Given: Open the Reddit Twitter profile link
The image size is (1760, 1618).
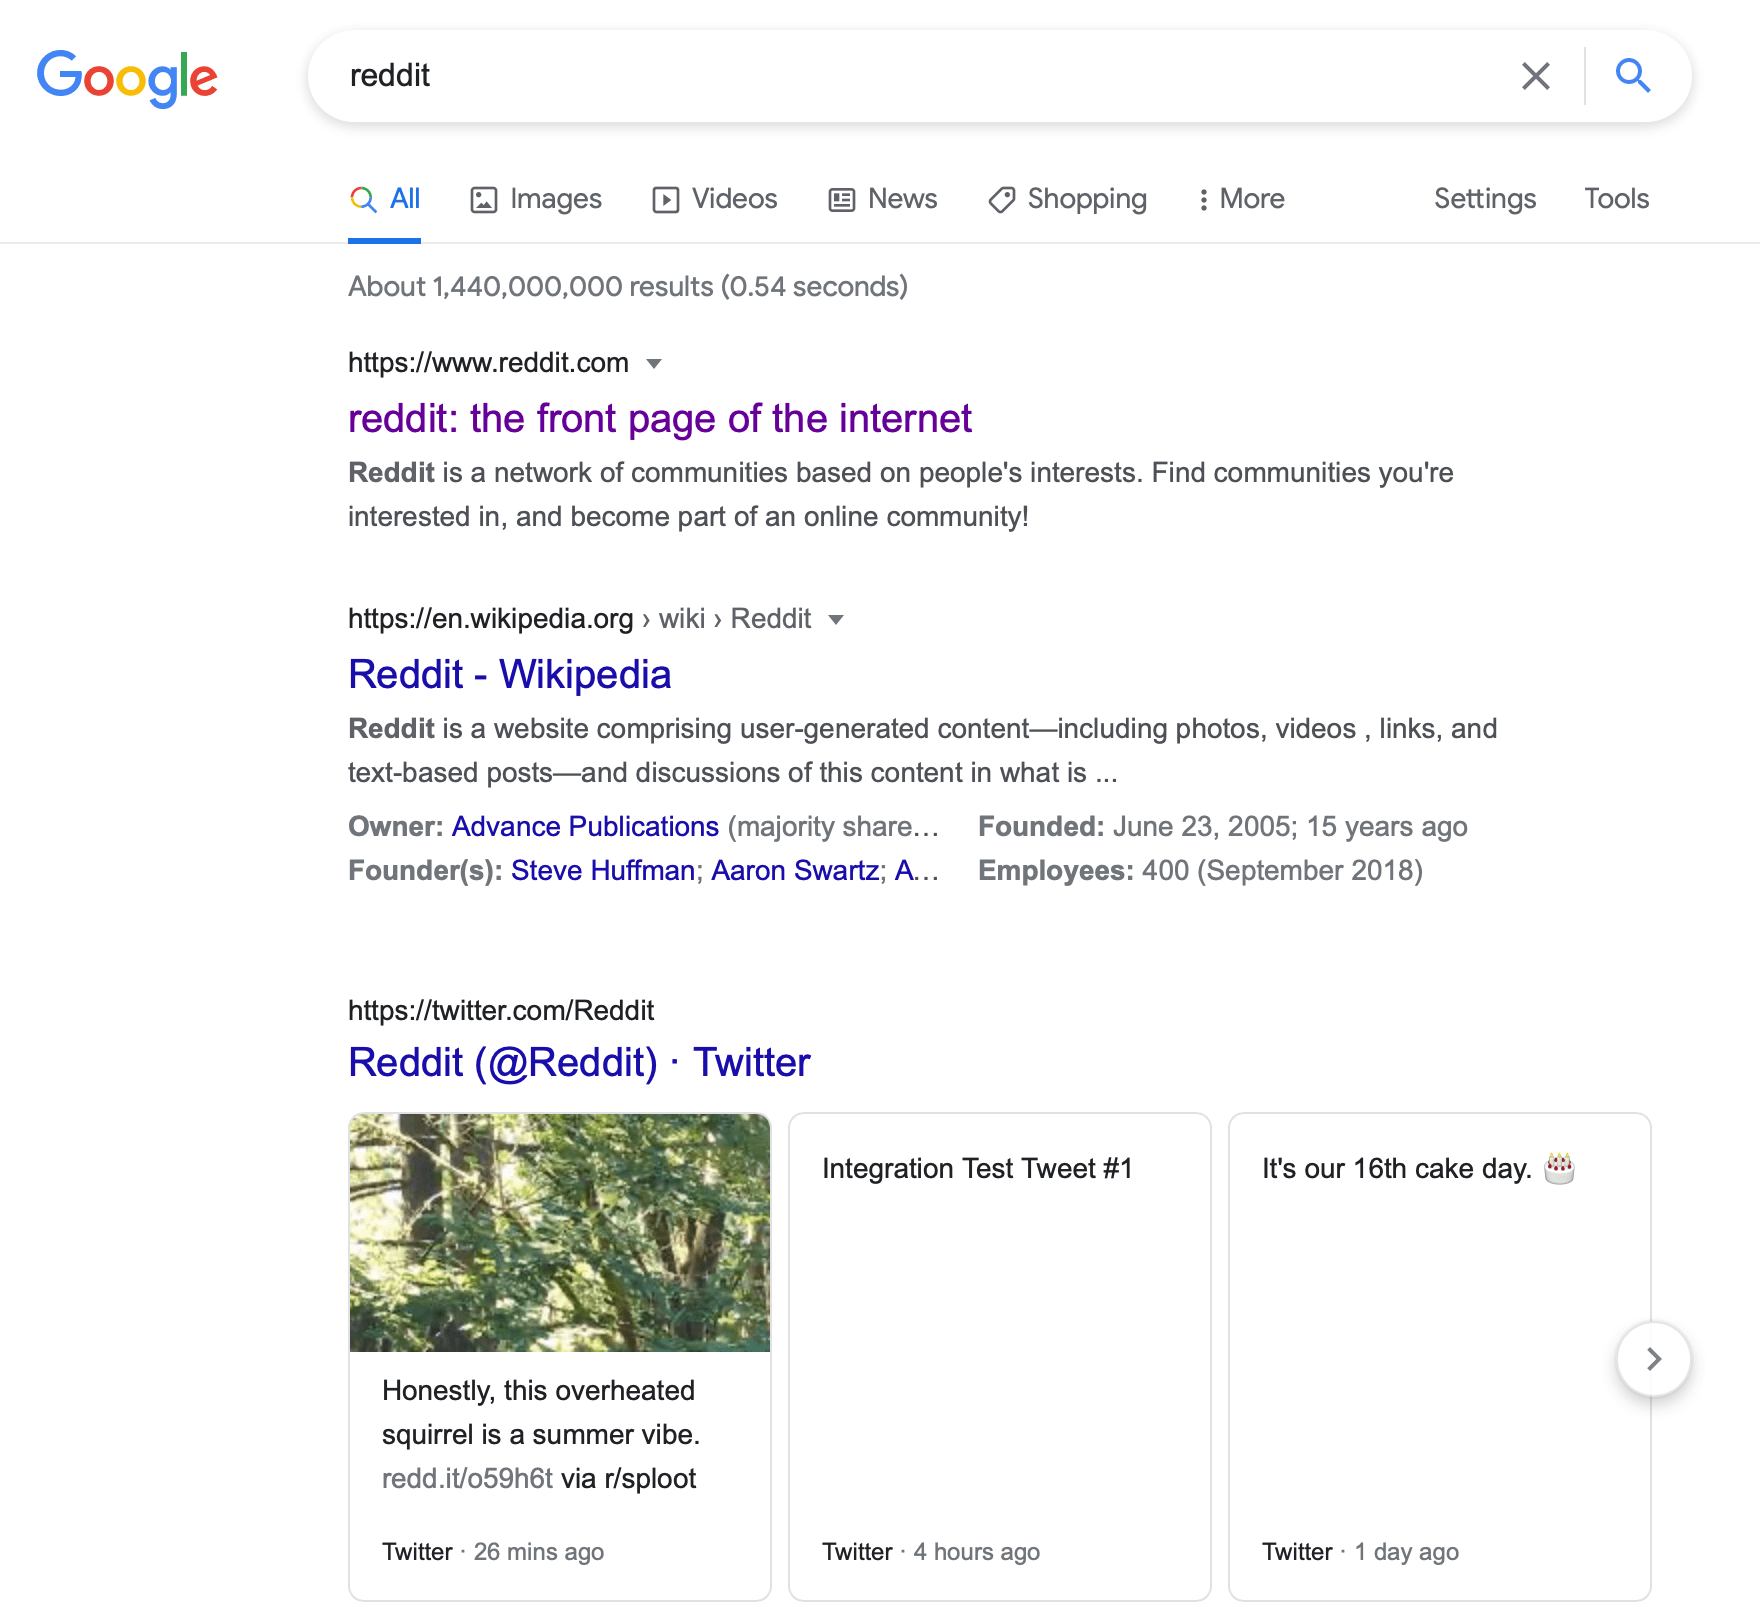Looking at the screenshot, I should (x=578, y=1062).
